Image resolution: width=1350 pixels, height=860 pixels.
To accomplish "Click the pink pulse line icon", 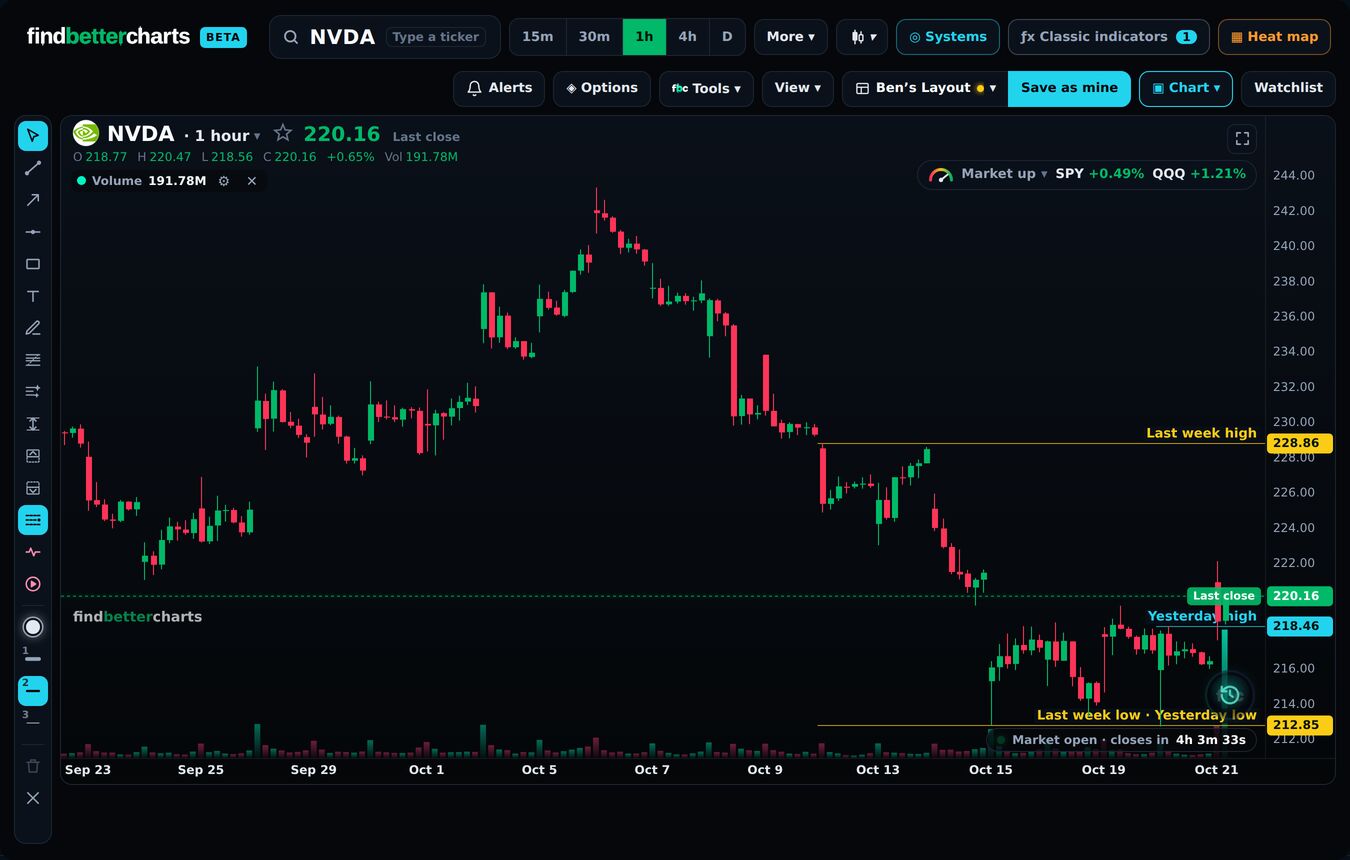I will coord(33,552).
